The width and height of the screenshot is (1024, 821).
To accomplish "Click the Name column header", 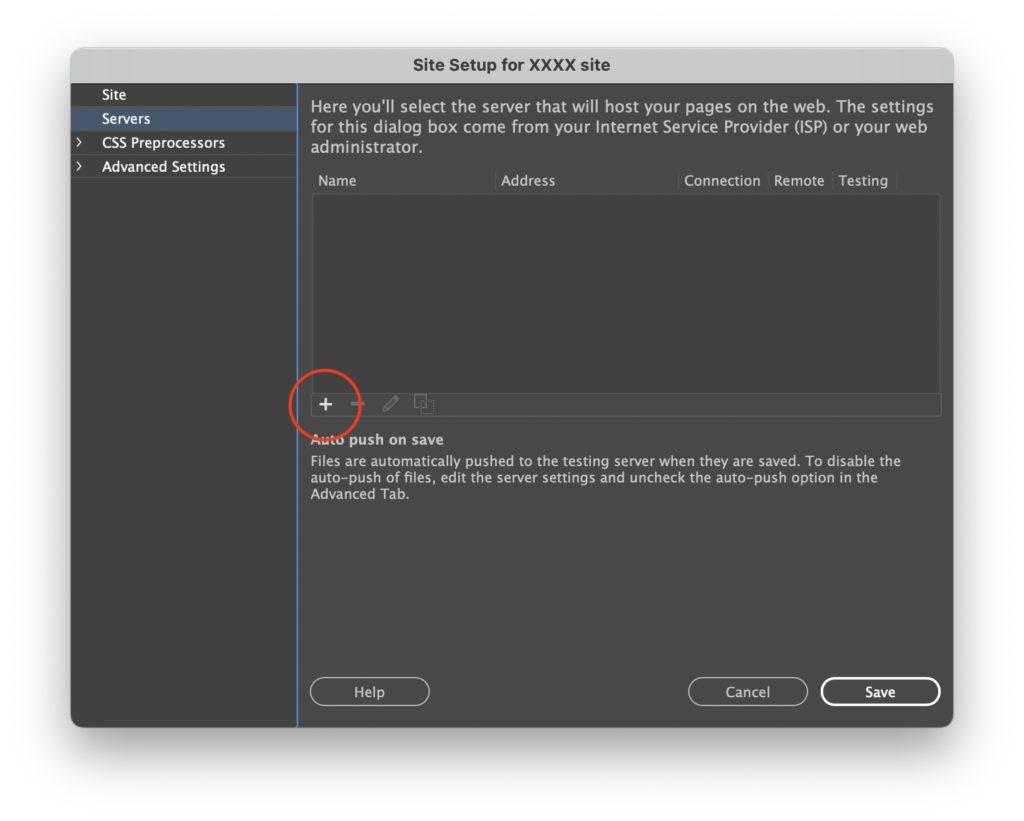I will click(x=337, y=181).
